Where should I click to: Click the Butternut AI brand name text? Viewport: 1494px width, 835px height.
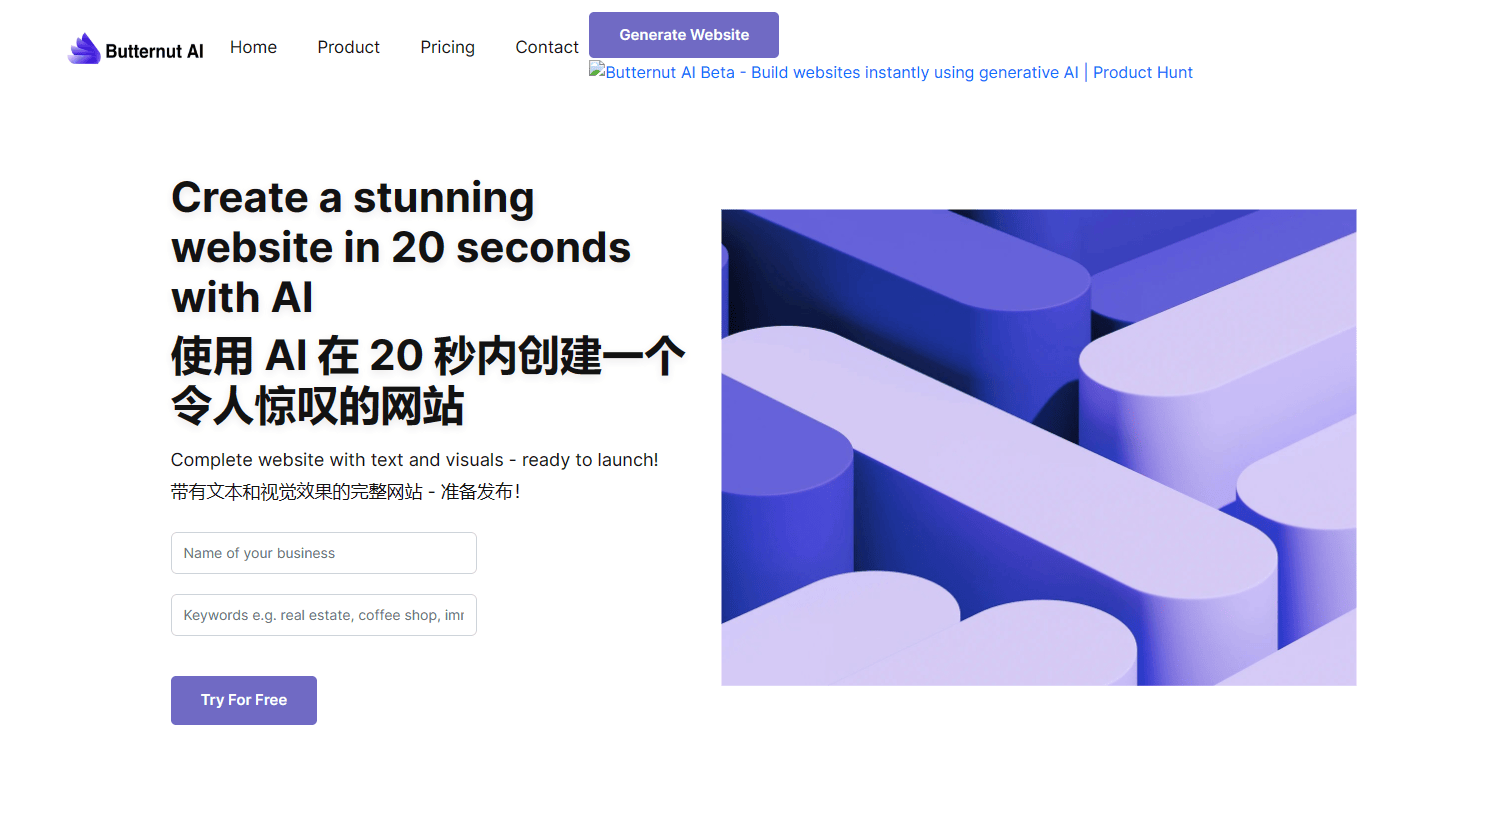click(154, 51)
